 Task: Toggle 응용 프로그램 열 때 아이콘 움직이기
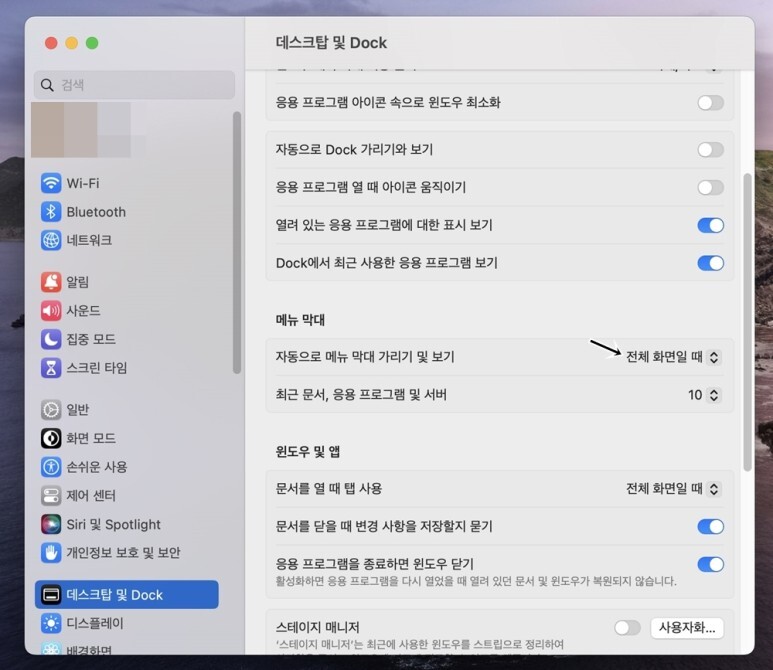click(x=710, y=187)
